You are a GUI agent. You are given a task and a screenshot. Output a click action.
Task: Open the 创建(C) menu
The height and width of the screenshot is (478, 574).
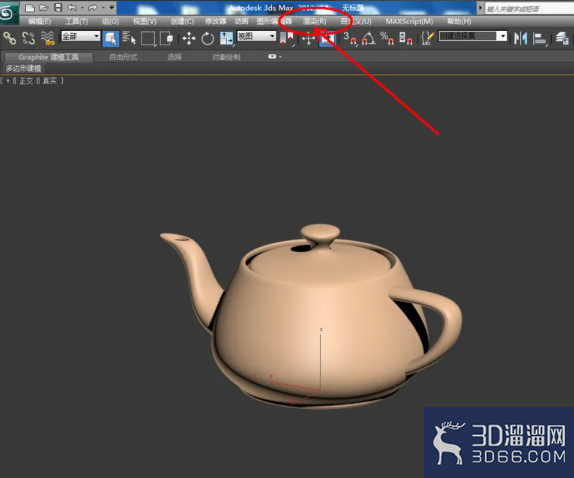tap(182, 21)
